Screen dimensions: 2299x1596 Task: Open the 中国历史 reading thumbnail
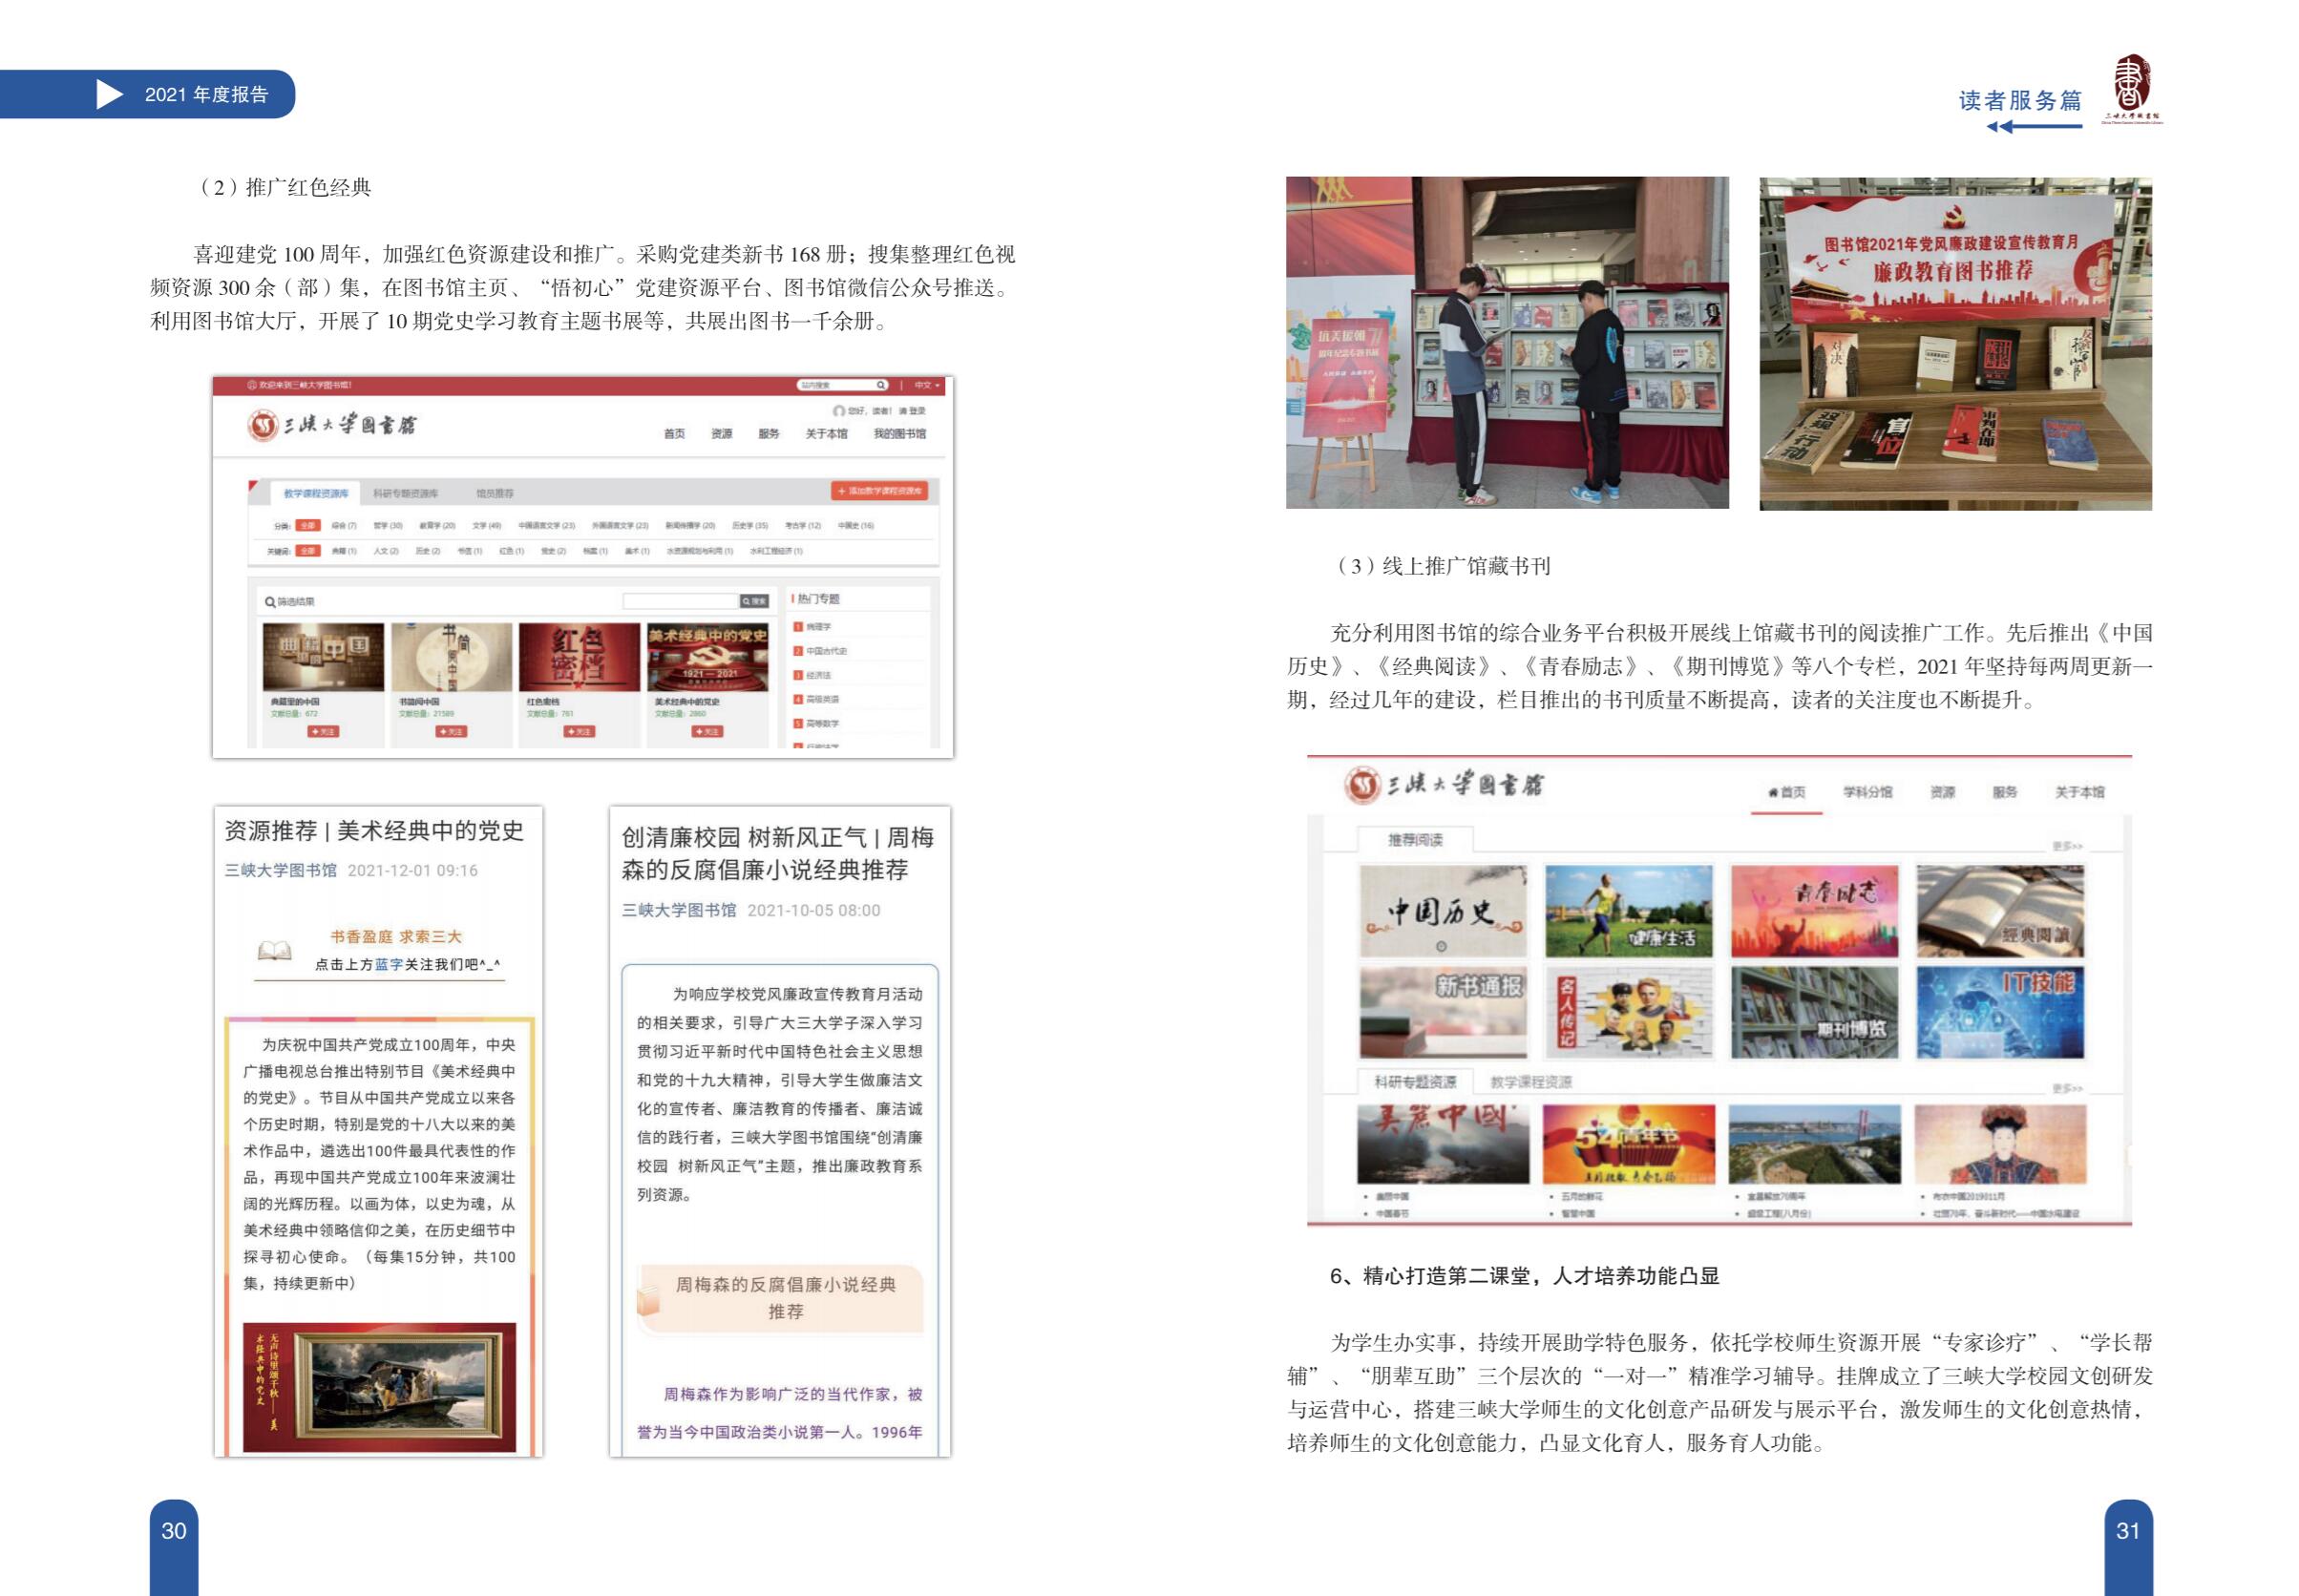1442,911
